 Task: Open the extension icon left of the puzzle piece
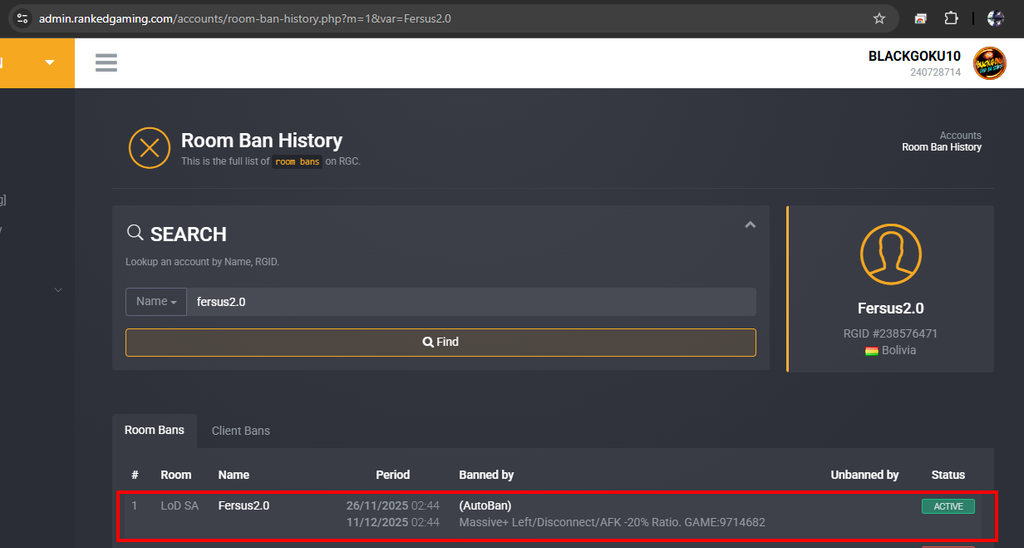[x=920, y=18]
